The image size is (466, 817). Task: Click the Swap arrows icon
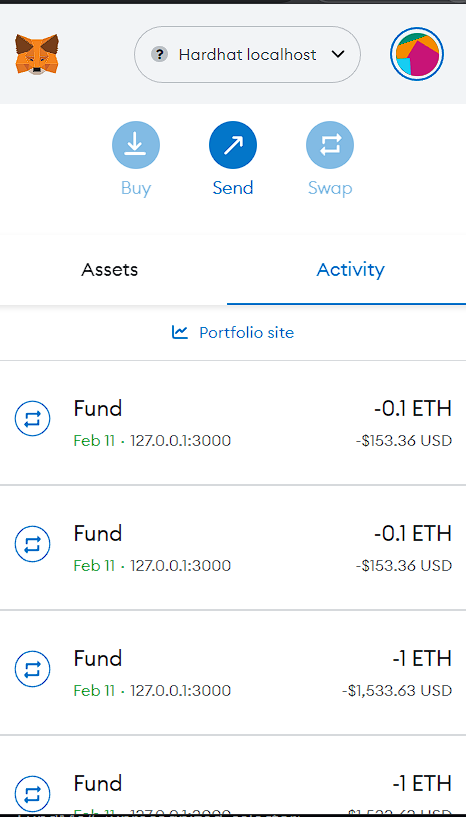click(329, 145)
